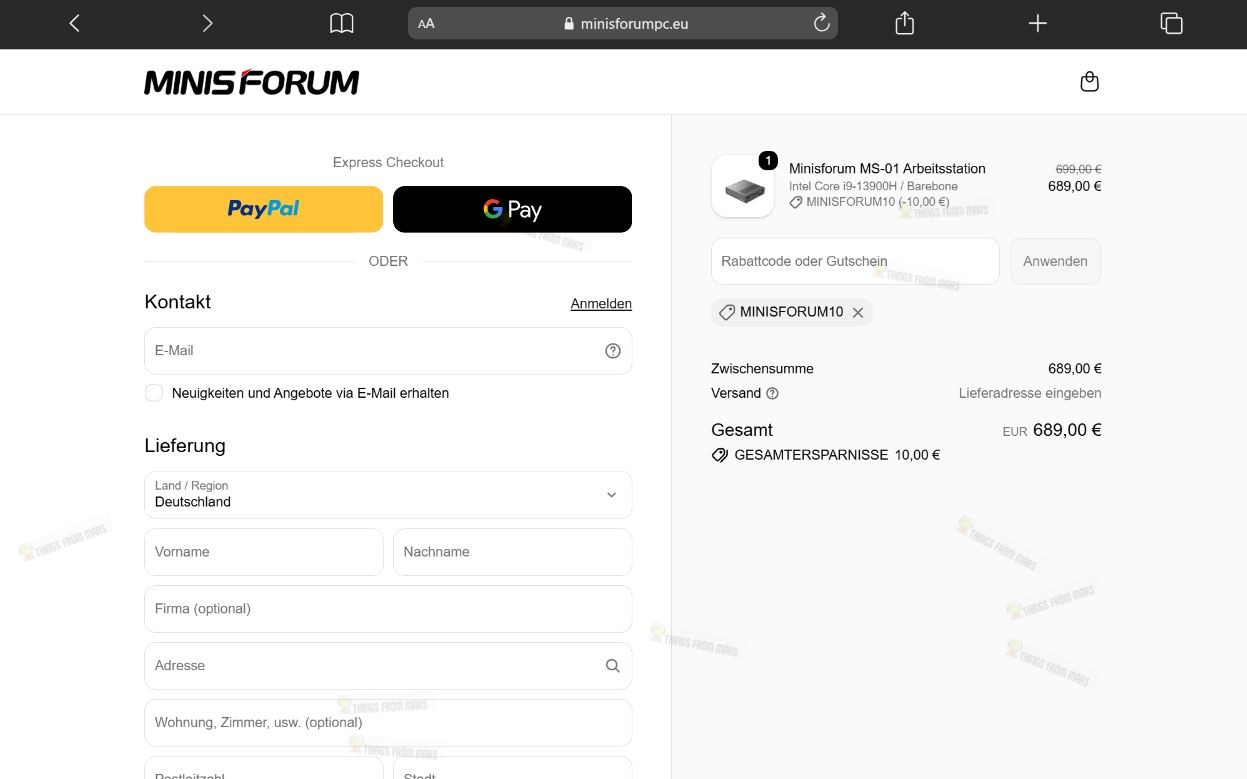This screenshot has width=1247, height=779.
Task: Open a new tab with plus icon
Action: point(1038,23)
